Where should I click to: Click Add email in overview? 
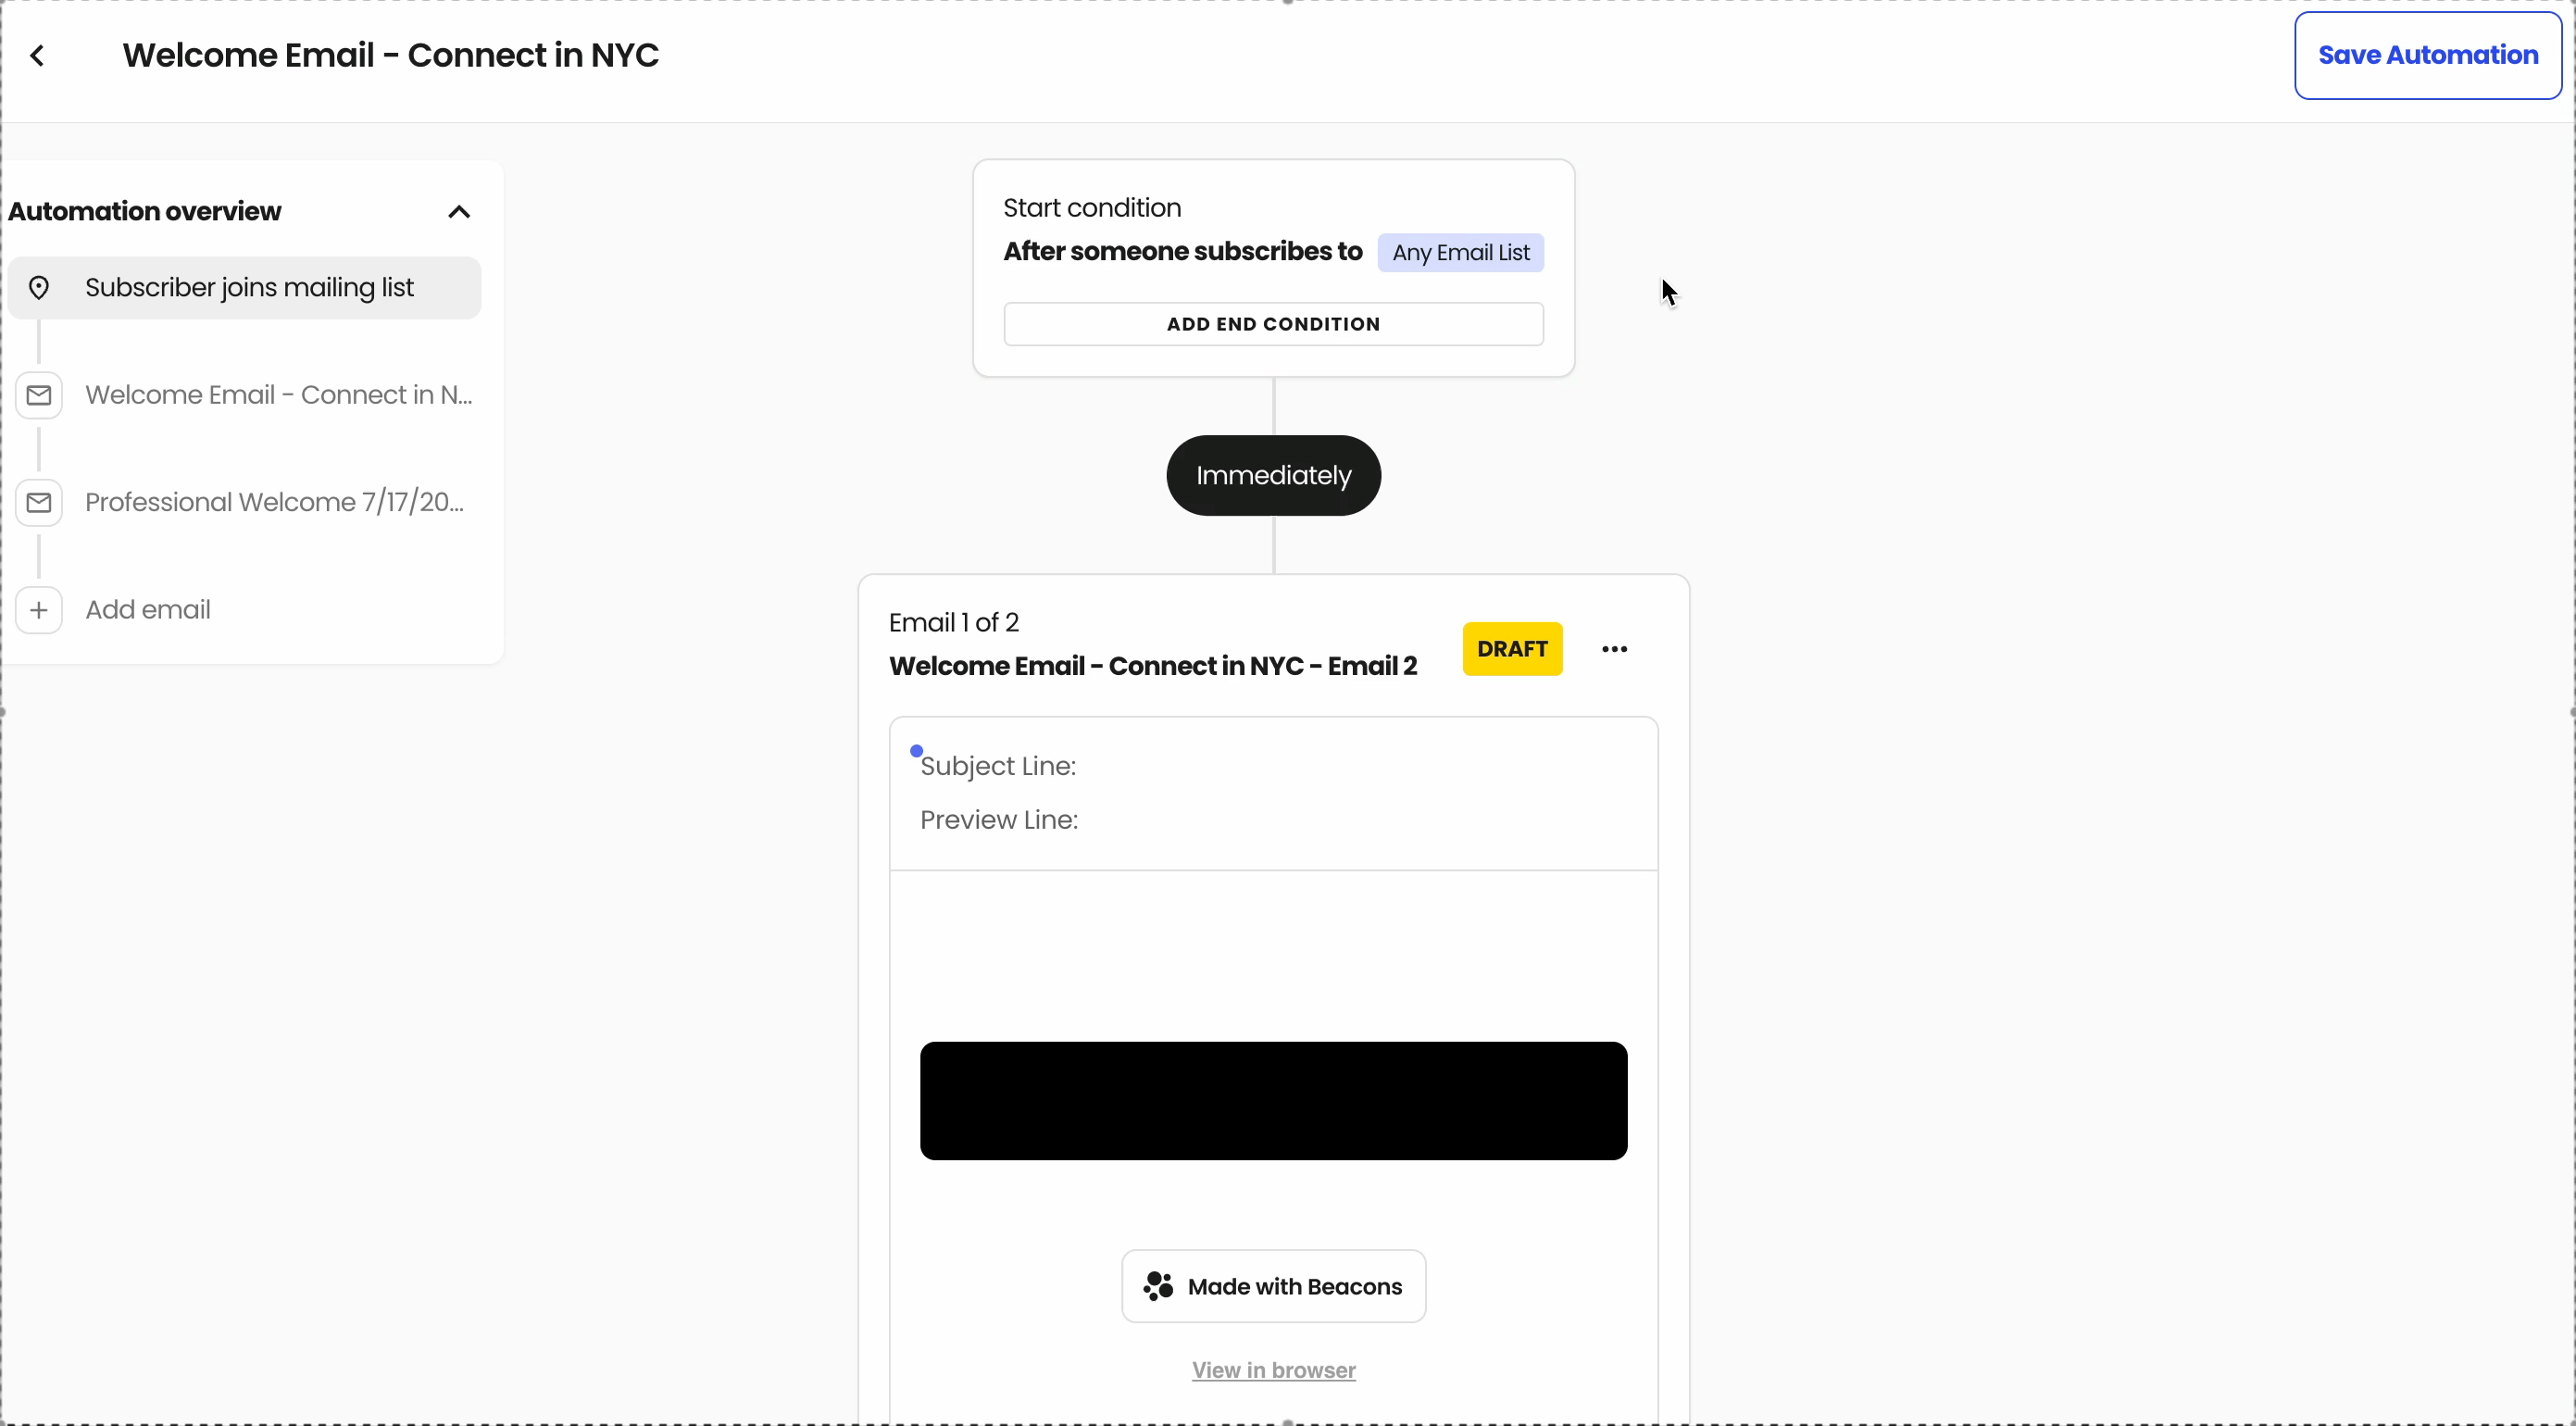coord(148,611)
